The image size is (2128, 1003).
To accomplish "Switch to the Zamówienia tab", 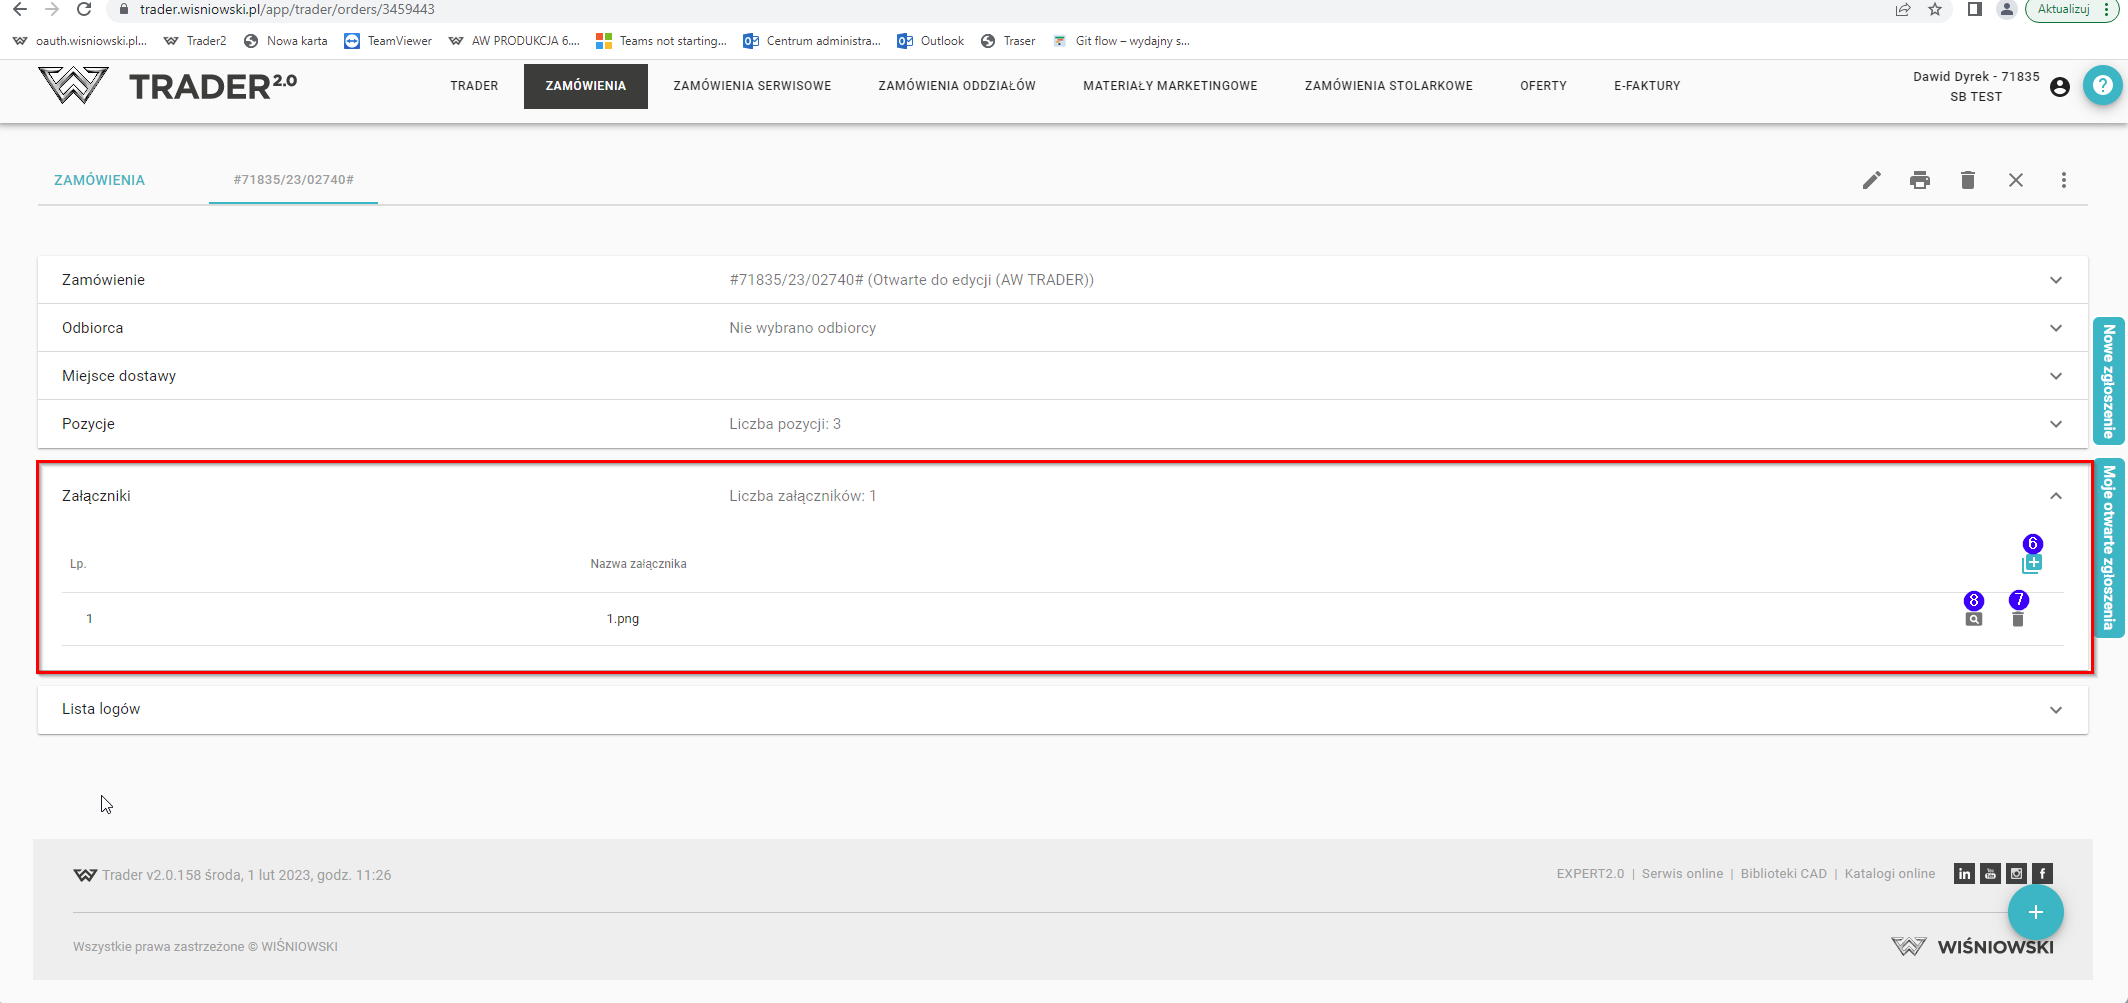I will pyautogui.click(x=99, y=180).
